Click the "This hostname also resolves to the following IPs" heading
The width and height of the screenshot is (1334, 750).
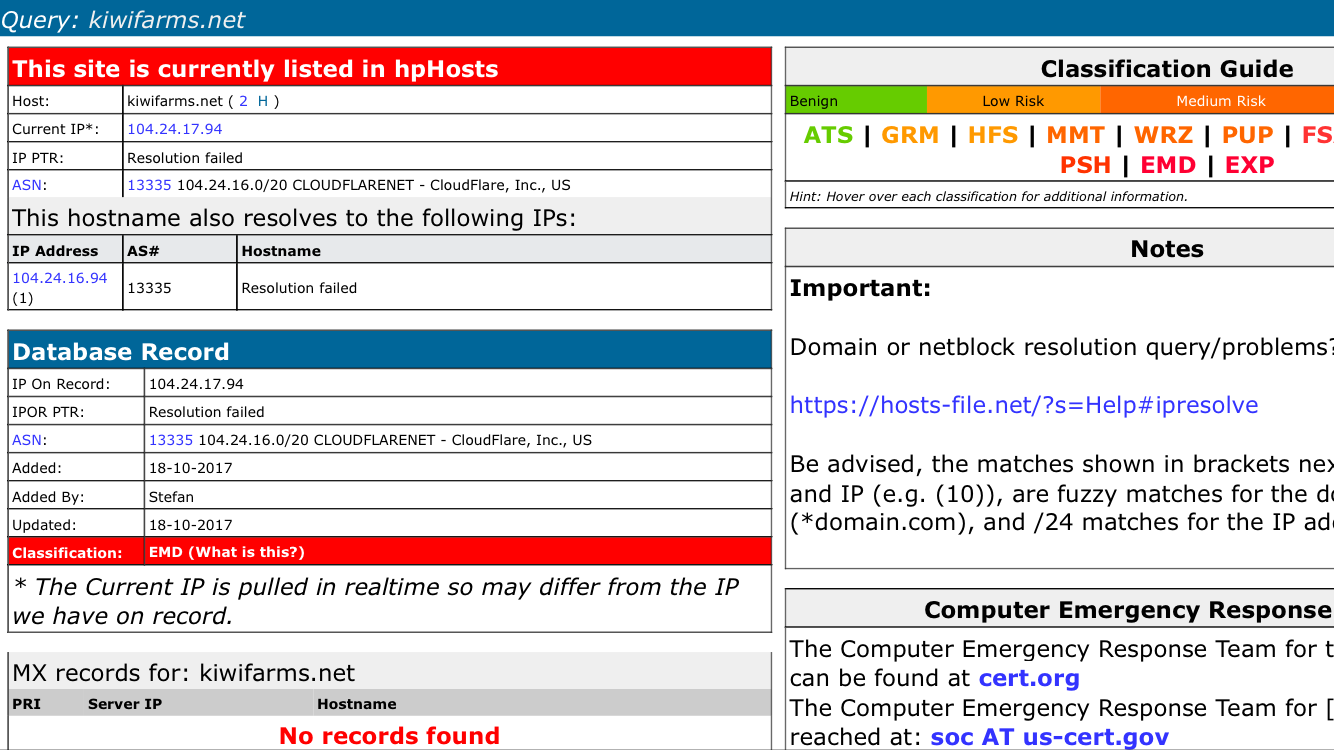tap(294, 218)
